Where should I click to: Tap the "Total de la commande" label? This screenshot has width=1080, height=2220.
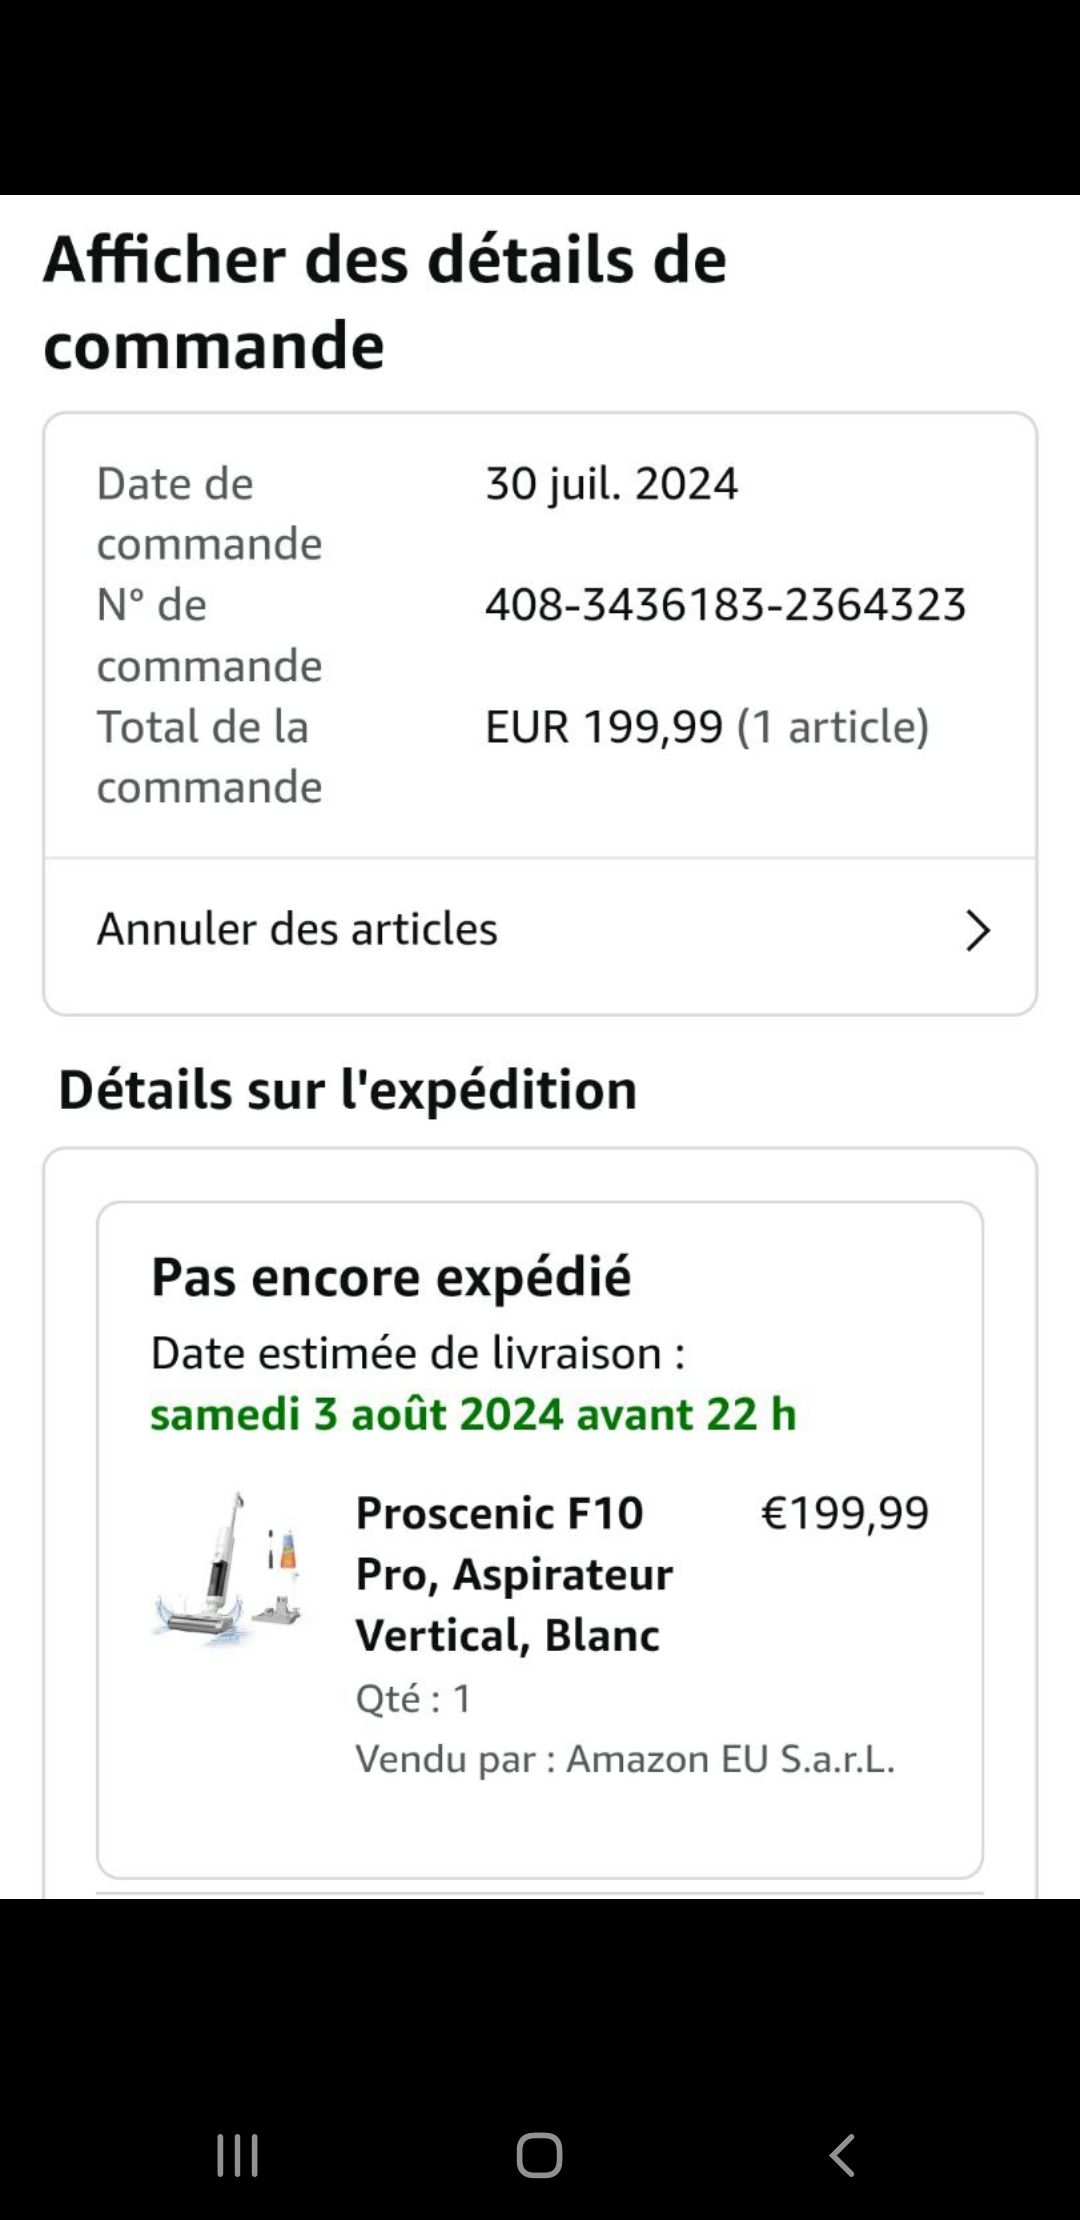point(209,757)
